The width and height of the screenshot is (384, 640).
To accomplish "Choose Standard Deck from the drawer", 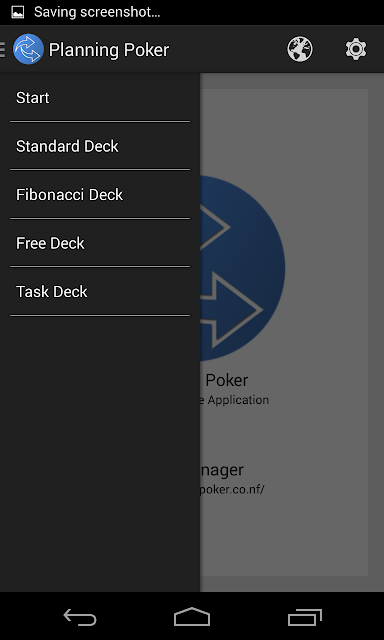I will click(100, 146).
